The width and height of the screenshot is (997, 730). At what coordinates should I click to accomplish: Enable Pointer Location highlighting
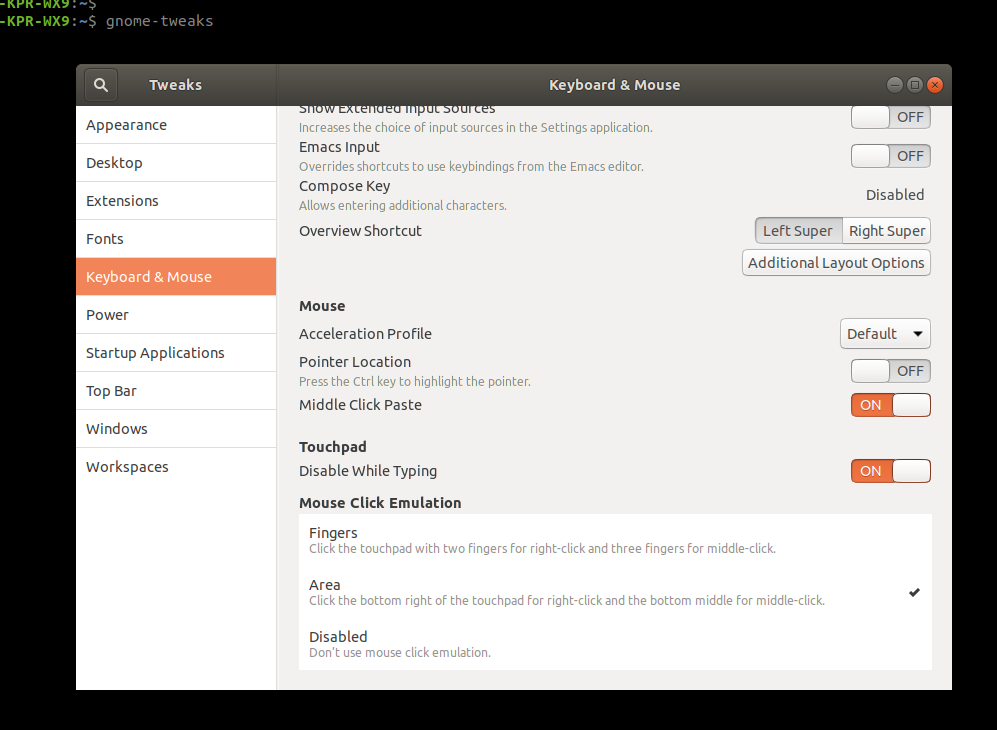890,370
